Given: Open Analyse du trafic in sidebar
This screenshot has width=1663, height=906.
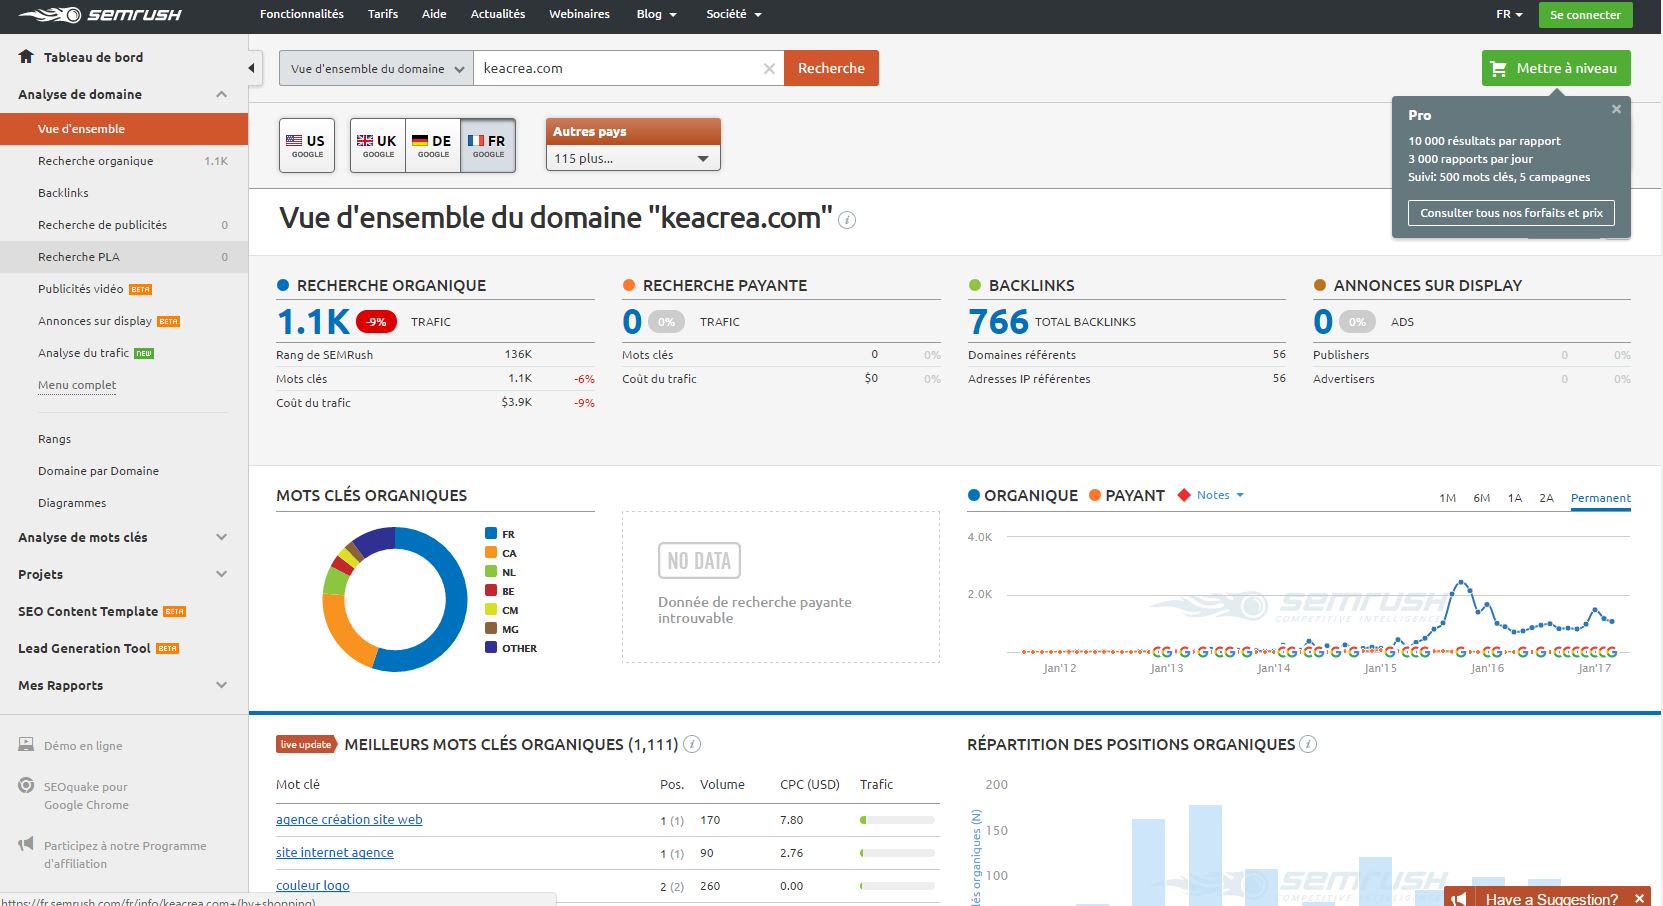Looking at the screenshot, I should point(84,353).
